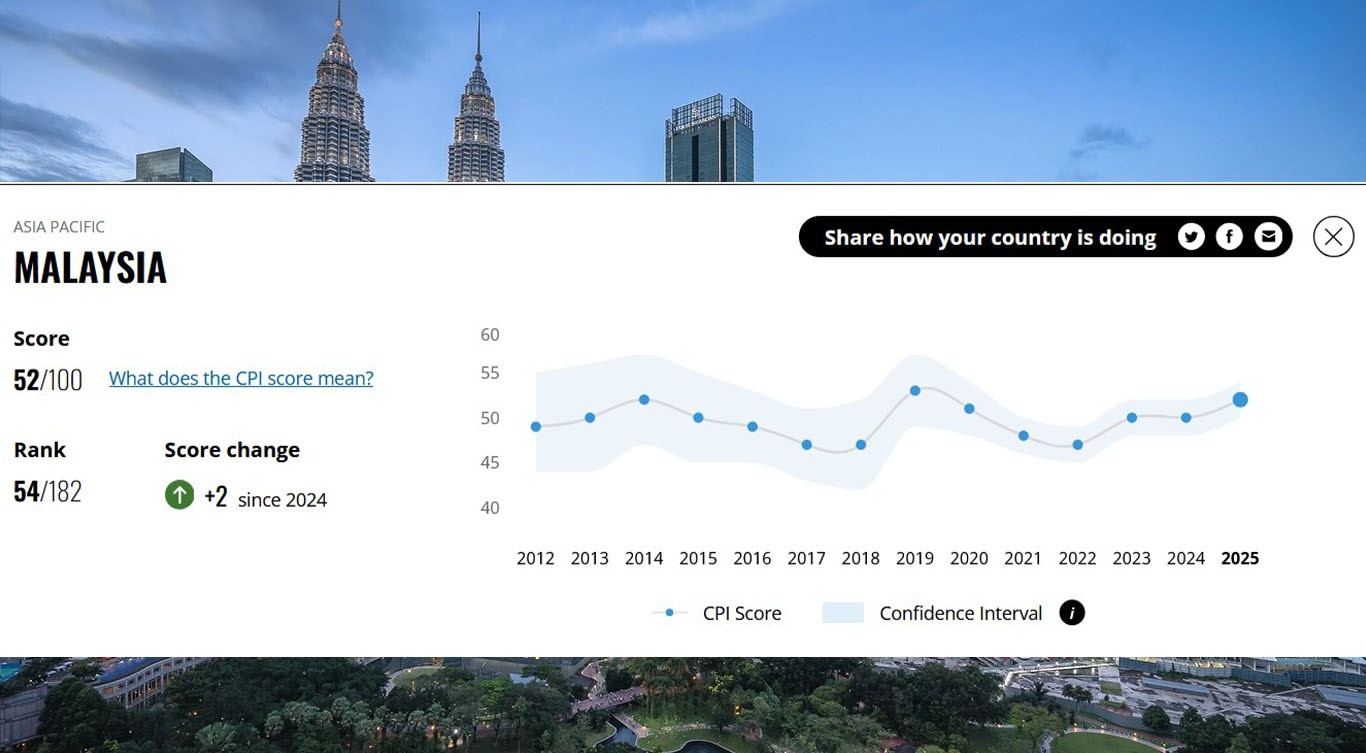Select the 2019 data point on chart
The image size is (1366, 753).
pos(915,391)
